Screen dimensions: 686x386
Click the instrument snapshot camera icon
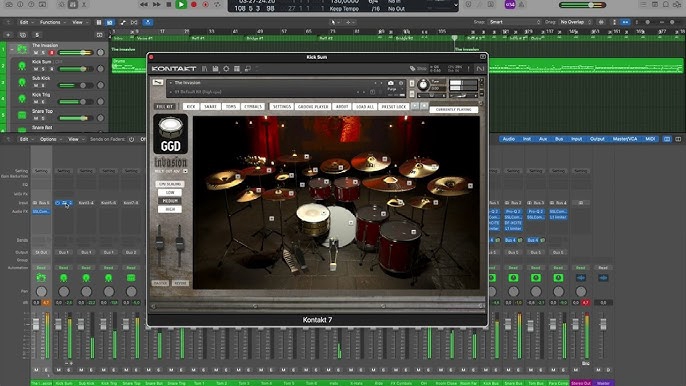coord(391,83)
